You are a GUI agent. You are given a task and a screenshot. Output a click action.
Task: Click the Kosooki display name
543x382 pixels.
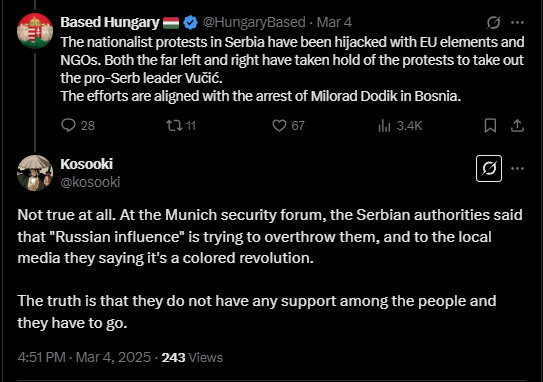click(x=87, y=164)
